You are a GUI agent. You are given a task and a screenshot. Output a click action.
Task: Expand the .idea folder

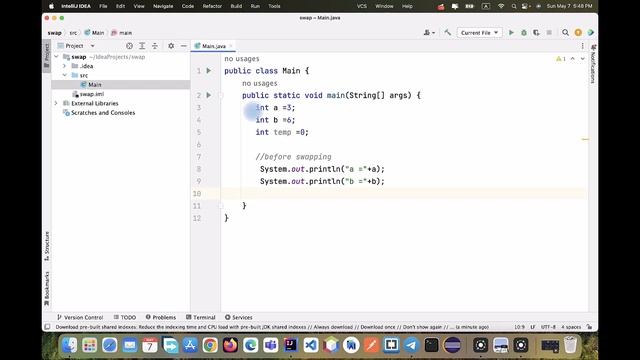point(64,66)
